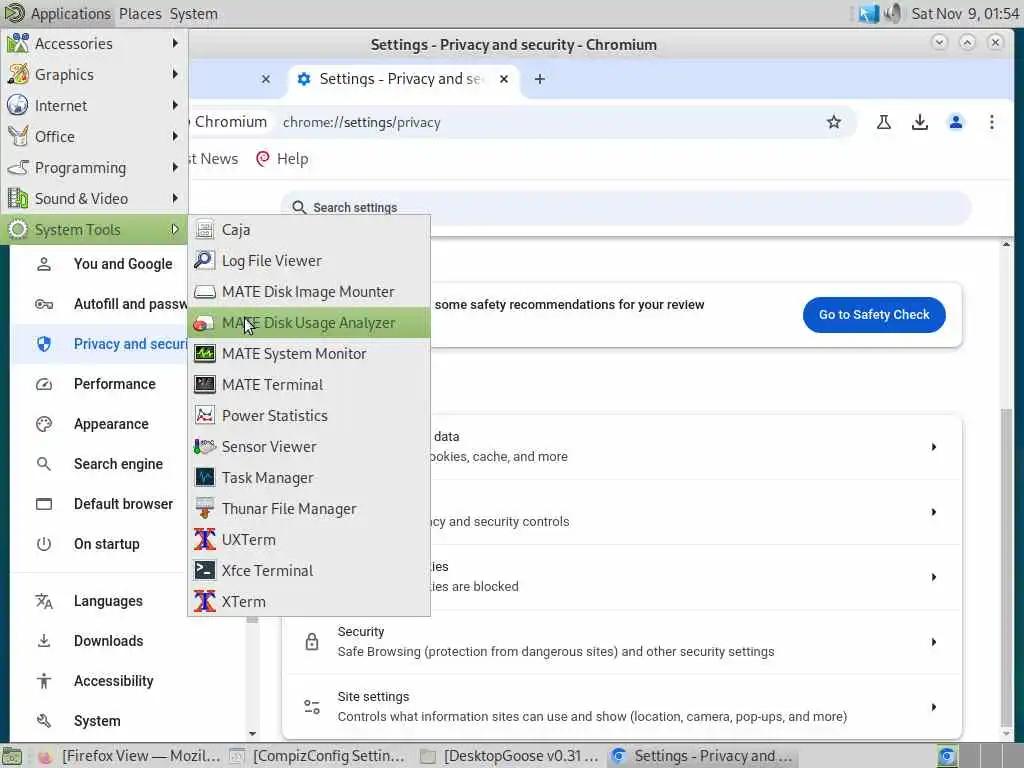Click the Go to Safety Check button
This screenshot has height=768, width=1024.
click(874, 315)
